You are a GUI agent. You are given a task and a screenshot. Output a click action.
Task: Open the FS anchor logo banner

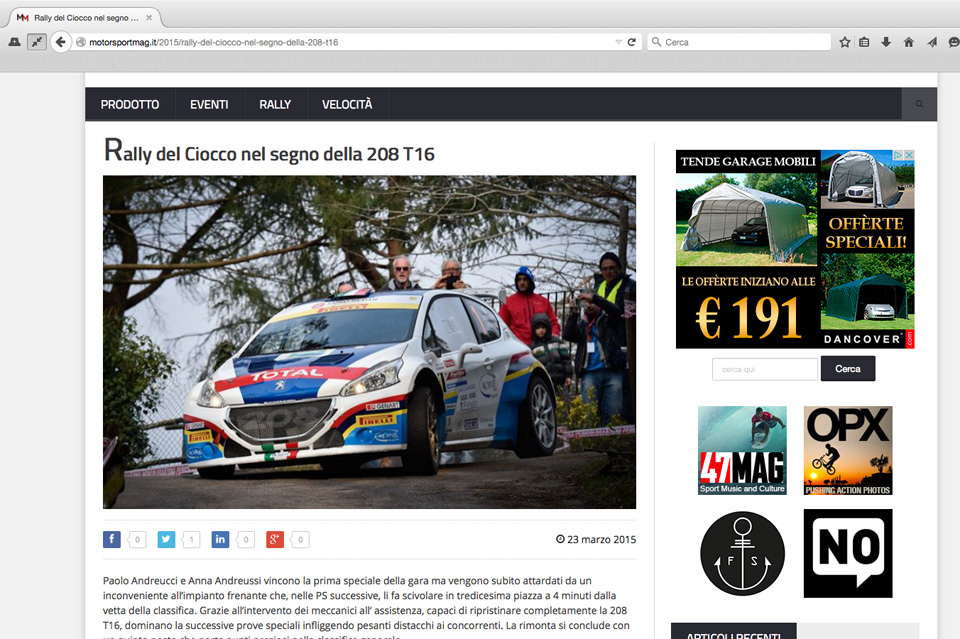(x=742, y=554)
